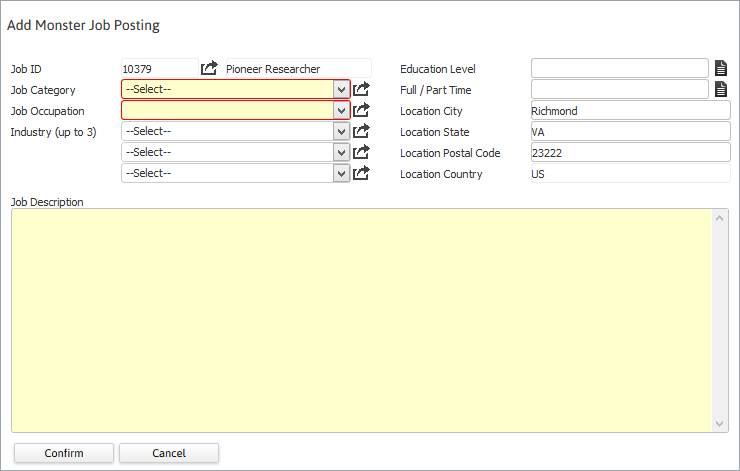Click the share icon beside second Industry dropdown
This screenshot has width=740, height=471.
point(362,152)
